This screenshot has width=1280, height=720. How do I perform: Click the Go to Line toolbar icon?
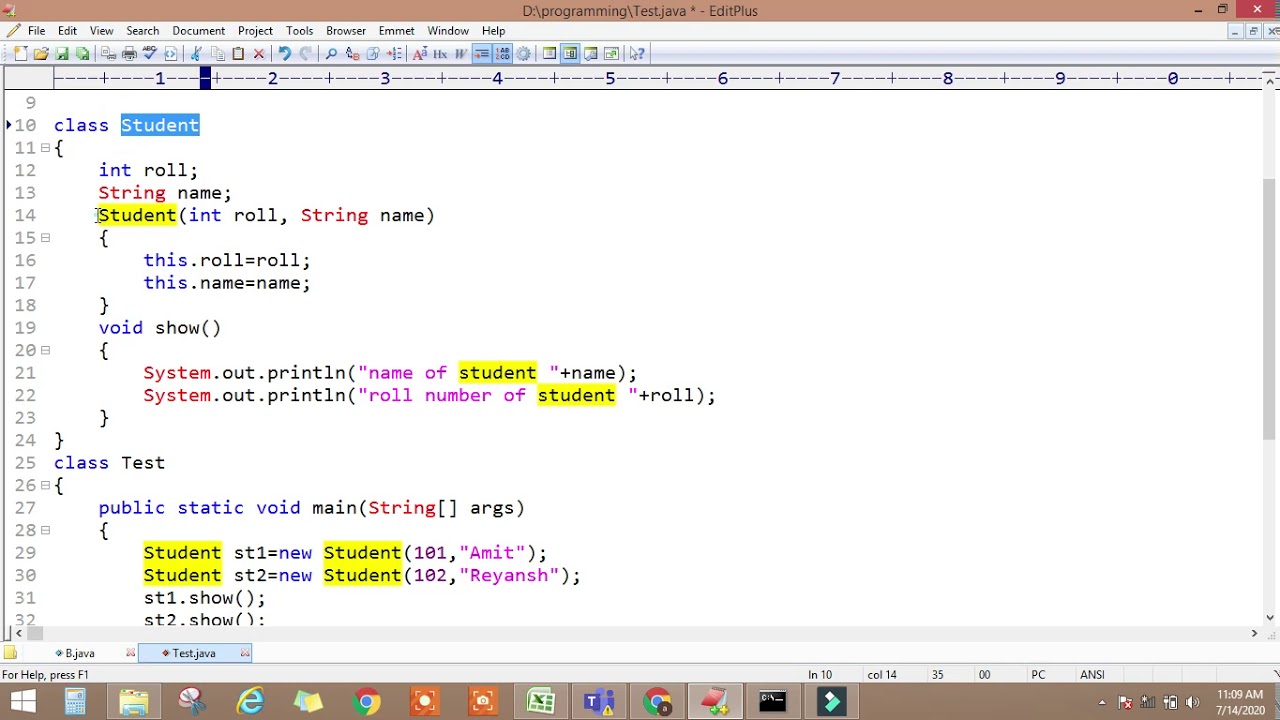(x=394, y=53)
